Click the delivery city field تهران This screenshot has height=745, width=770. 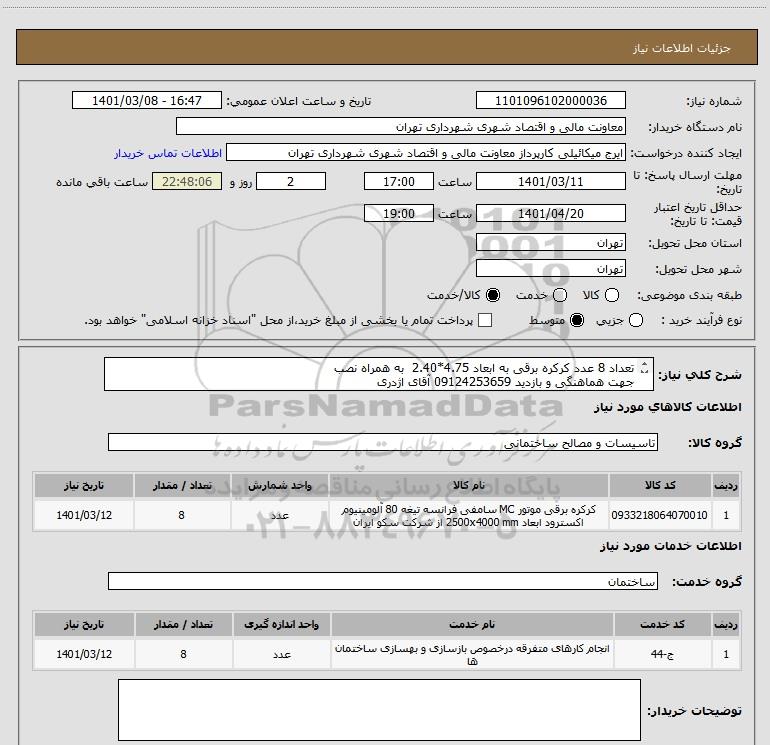pos(550,268)
